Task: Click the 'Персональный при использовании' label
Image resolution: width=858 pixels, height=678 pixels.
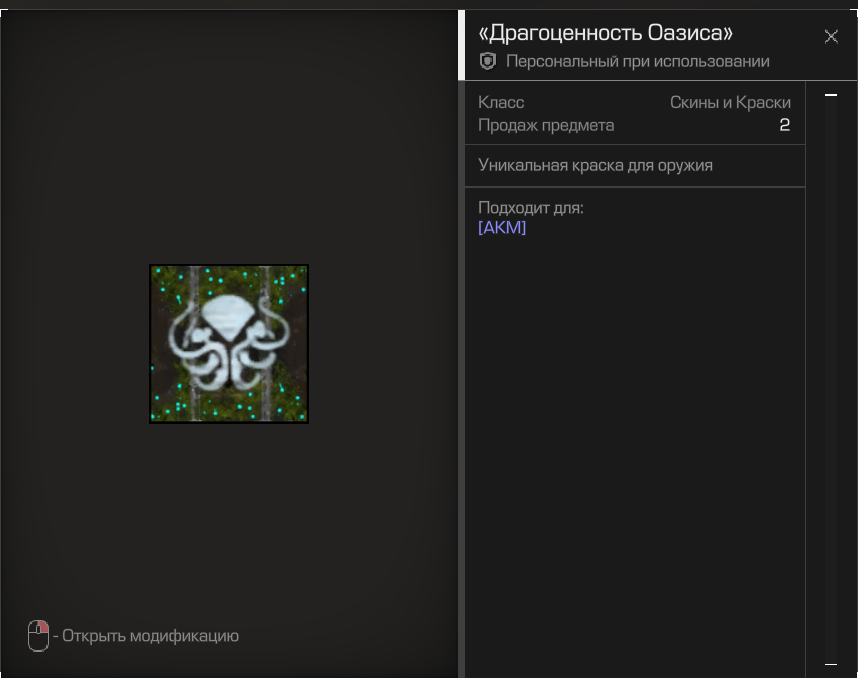Action: tap(637, 62)
